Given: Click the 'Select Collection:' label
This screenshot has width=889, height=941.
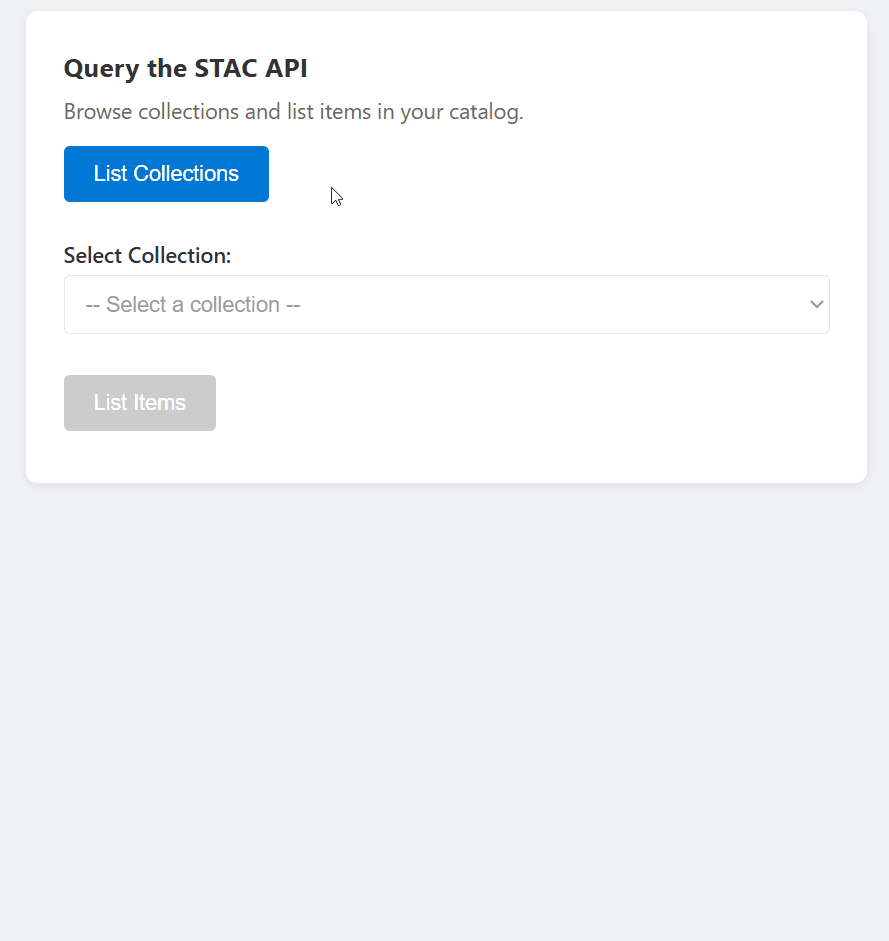Looking at the screenshot, I should pos(148,256).
